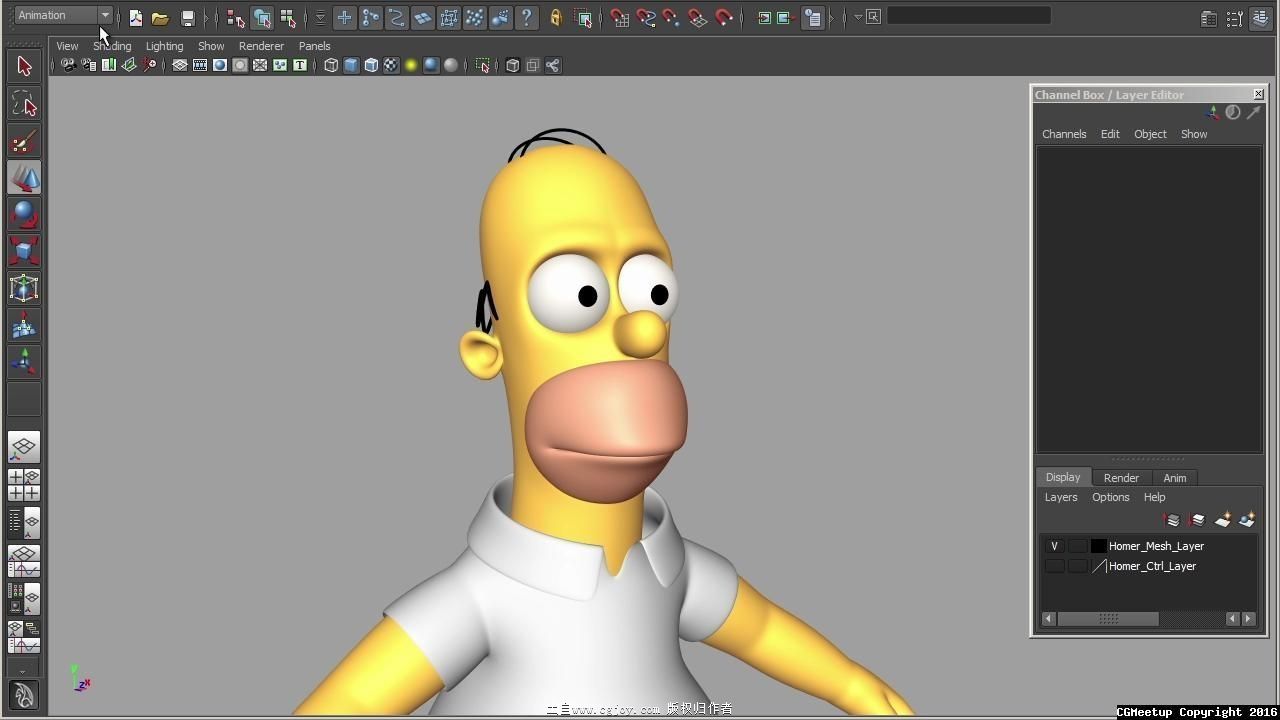Show Tool Settings panel icon

1235,18
